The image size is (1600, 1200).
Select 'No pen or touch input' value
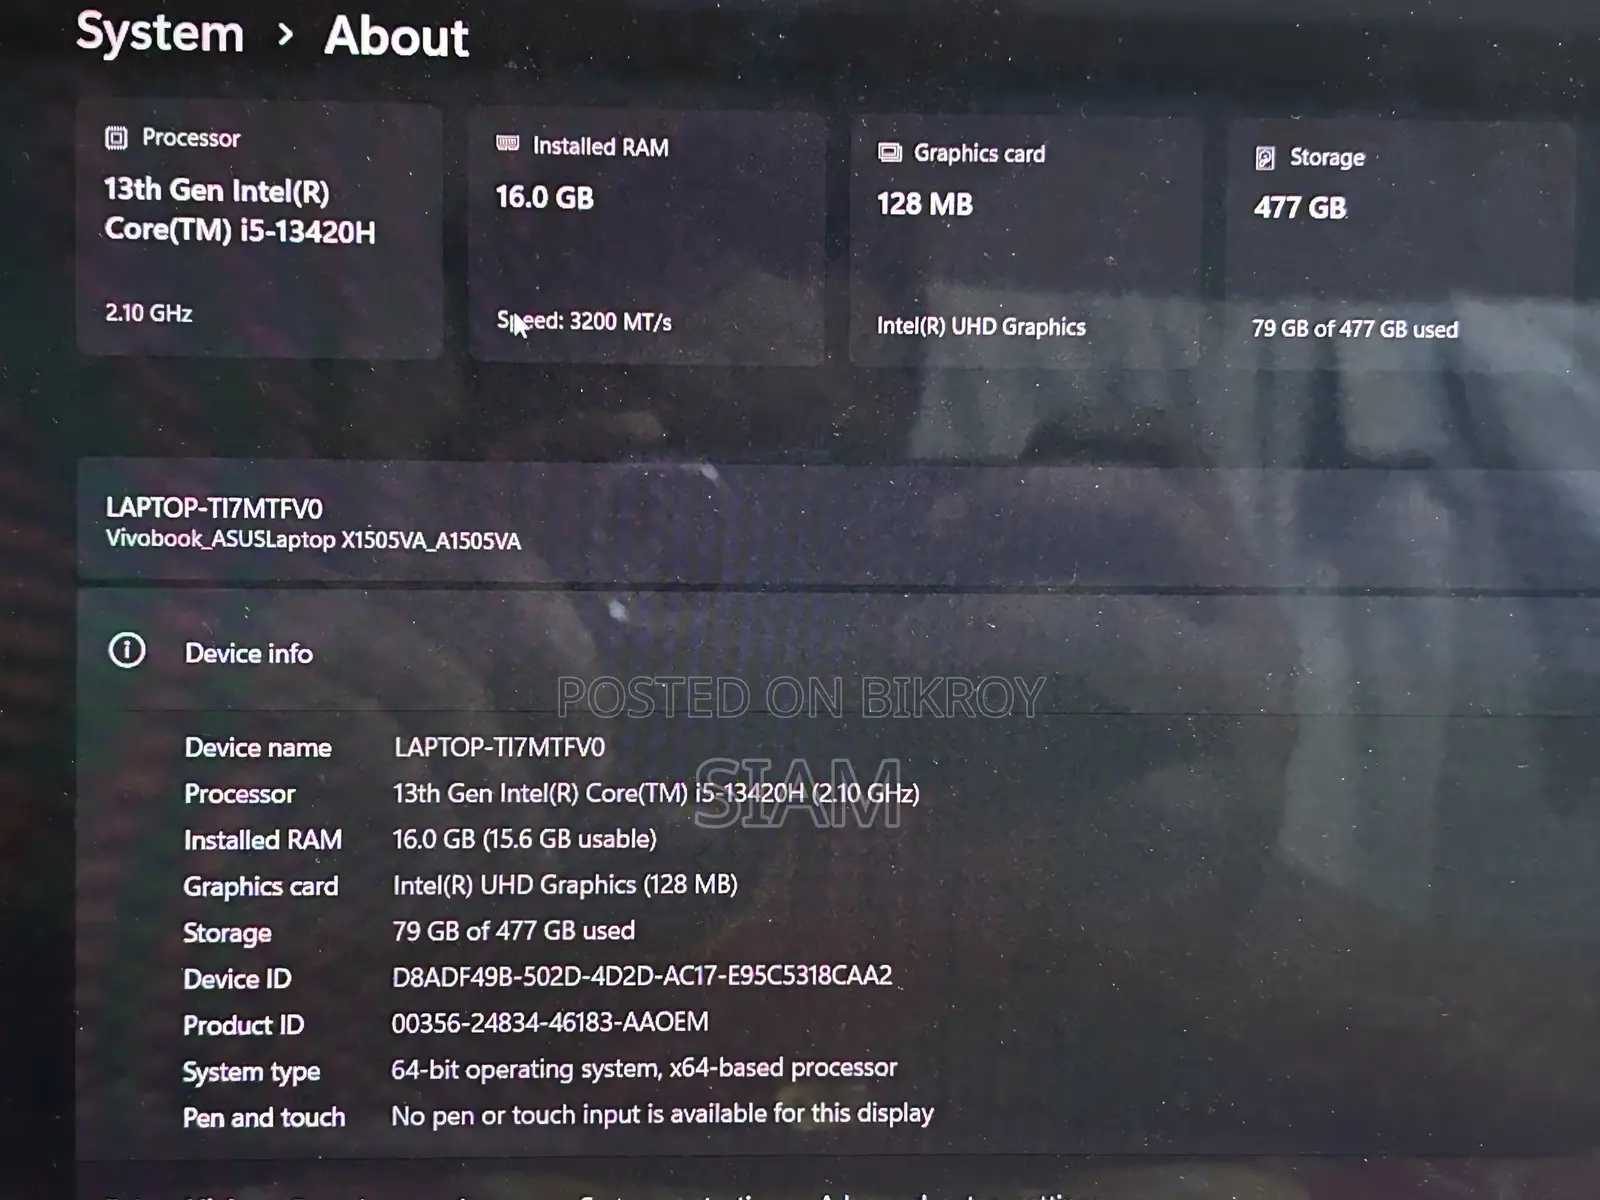[662, 1114]
